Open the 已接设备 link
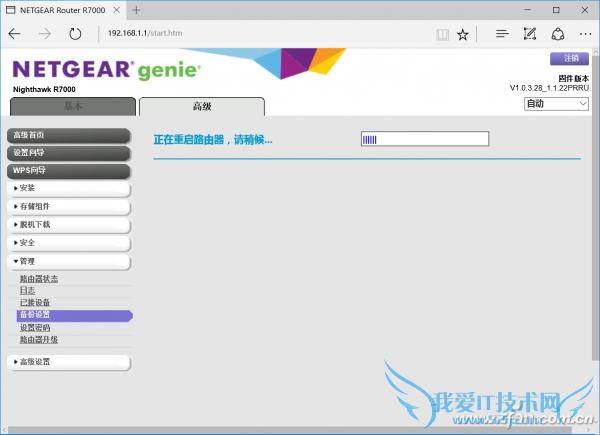The width and height of the screenshot is (600, 435). click(x=35, y=303)
